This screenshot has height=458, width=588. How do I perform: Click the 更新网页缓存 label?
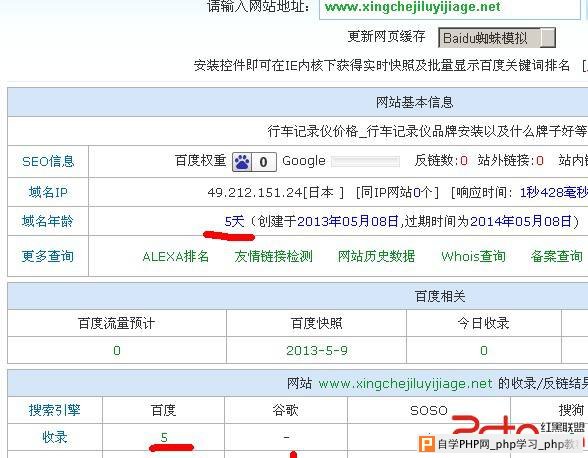(386, 36)
